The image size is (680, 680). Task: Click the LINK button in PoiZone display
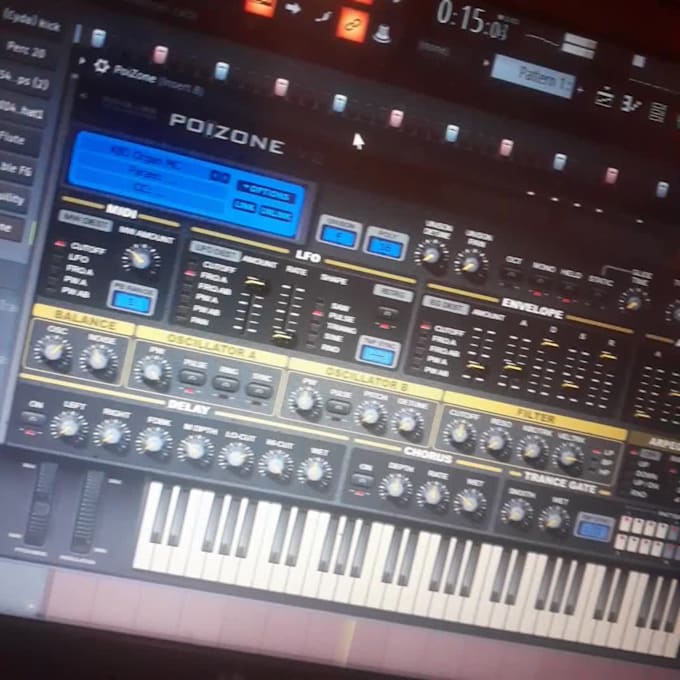[x=244, y=206]
